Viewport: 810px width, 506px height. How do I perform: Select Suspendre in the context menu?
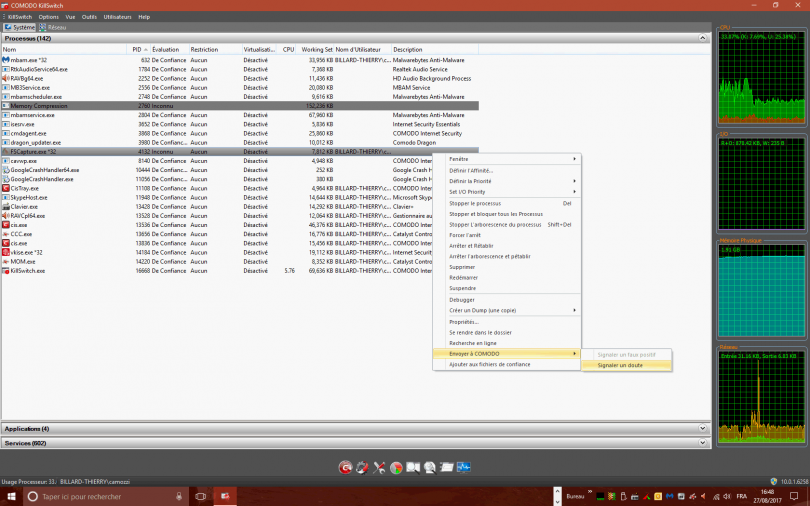pyautogui.click(x=507, y=288)
